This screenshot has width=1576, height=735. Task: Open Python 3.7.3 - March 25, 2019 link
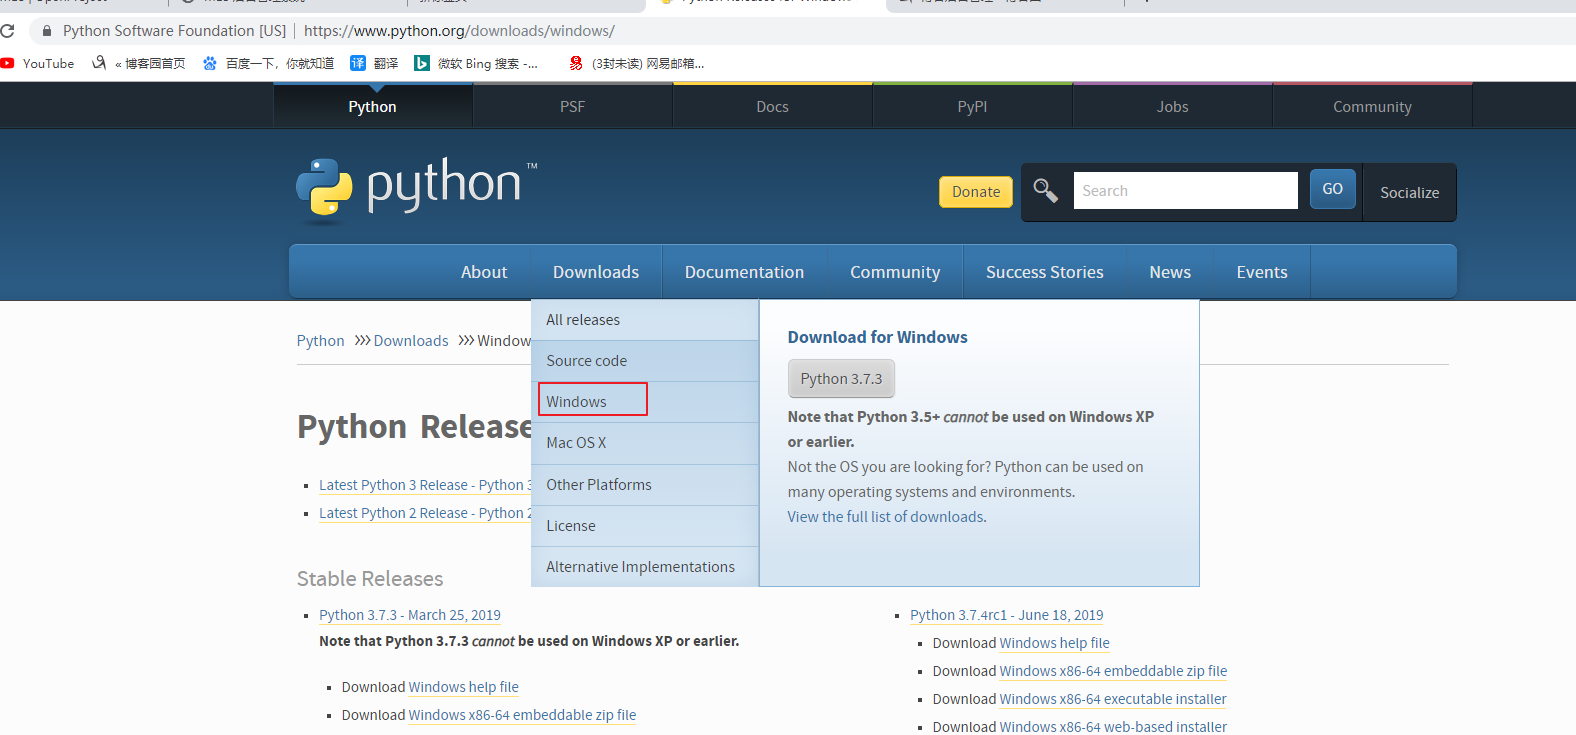(x=410, y=615)
